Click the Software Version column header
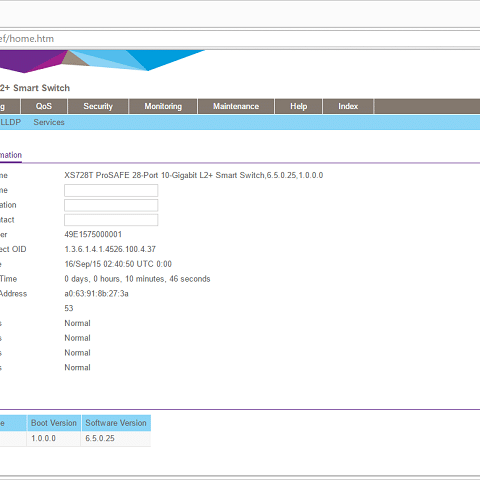This screenshot has width=480, height=480. tap(116, 423)
